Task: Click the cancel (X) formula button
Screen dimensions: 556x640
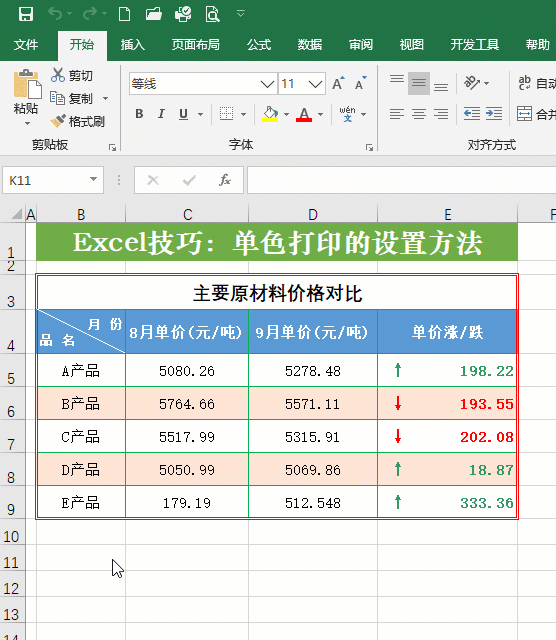Action: pos(153,180)
